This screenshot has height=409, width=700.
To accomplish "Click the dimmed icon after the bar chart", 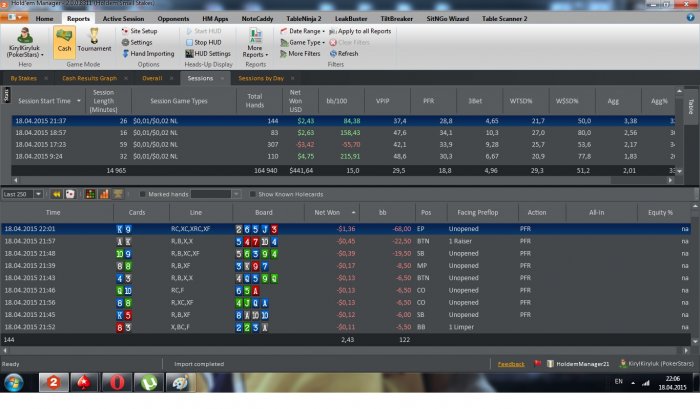I will [118, 194].
